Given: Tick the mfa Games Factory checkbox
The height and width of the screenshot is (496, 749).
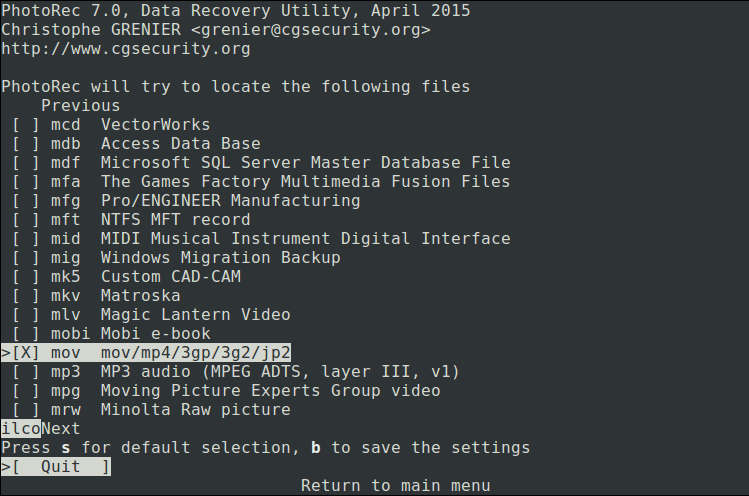Looking at the screenshot, I should (26, 182).
